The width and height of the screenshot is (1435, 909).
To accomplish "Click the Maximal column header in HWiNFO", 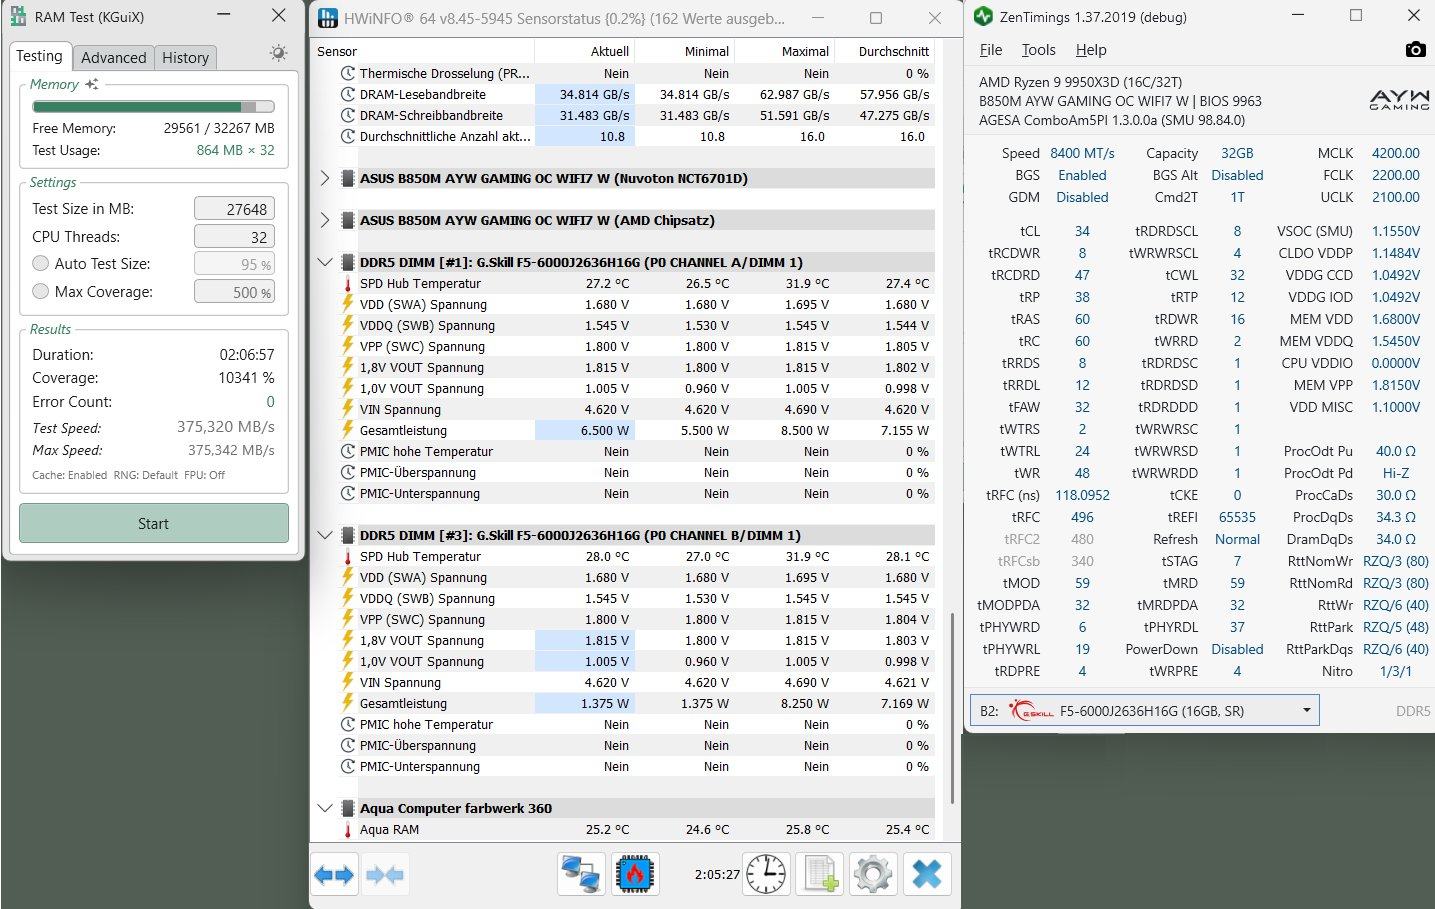I will [785, 51].
